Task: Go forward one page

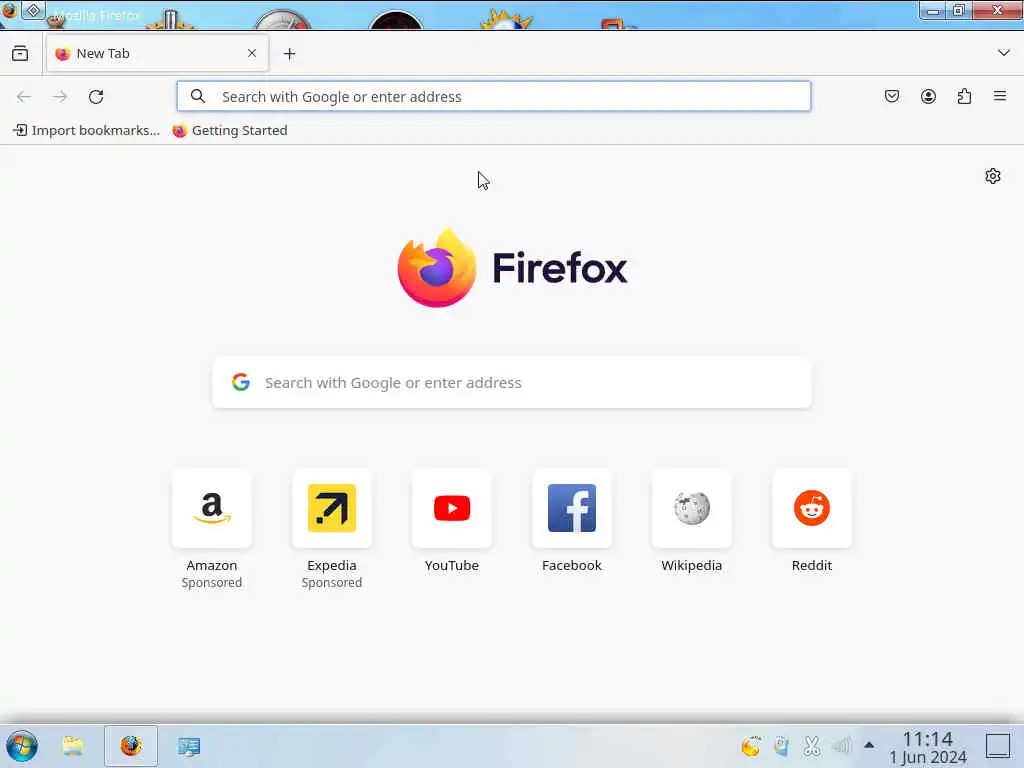Action: tap(60, 97)
